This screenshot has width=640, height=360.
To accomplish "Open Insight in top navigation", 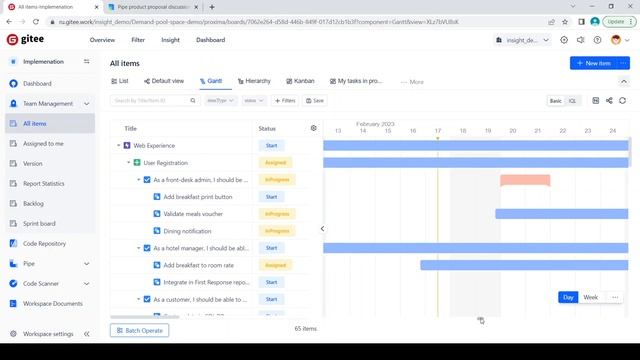I will (x=170, y=40).
